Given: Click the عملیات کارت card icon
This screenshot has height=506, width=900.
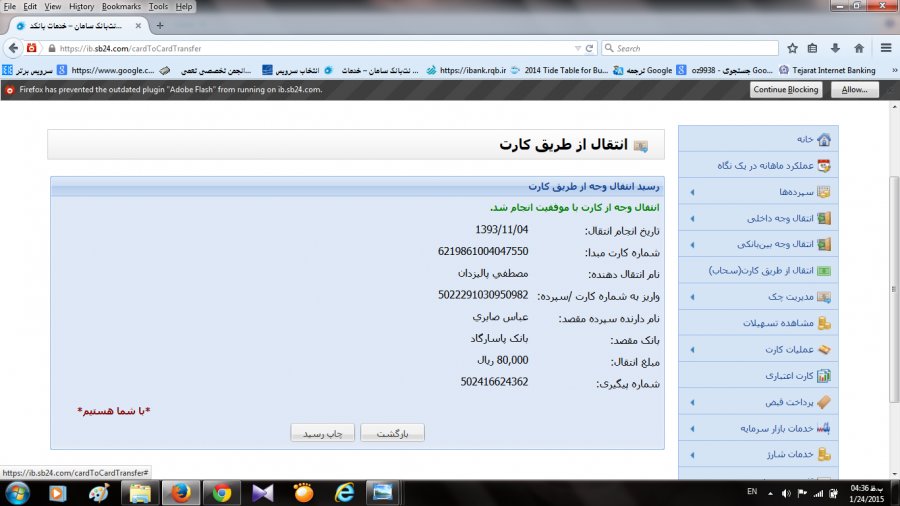Looking at the screenshot, I should click(x=824, y=349).
